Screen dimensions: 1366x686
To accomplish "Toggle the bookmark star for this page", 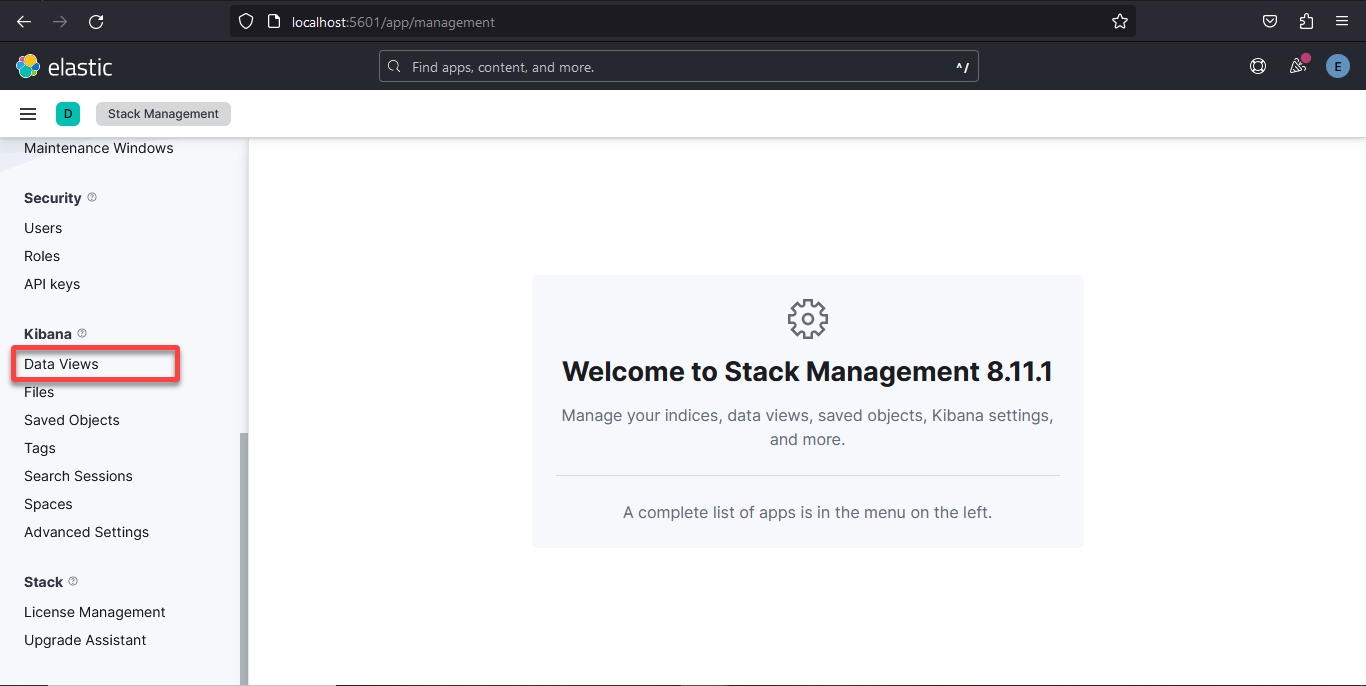I will pyautogui.click(x=1119, y=21).
